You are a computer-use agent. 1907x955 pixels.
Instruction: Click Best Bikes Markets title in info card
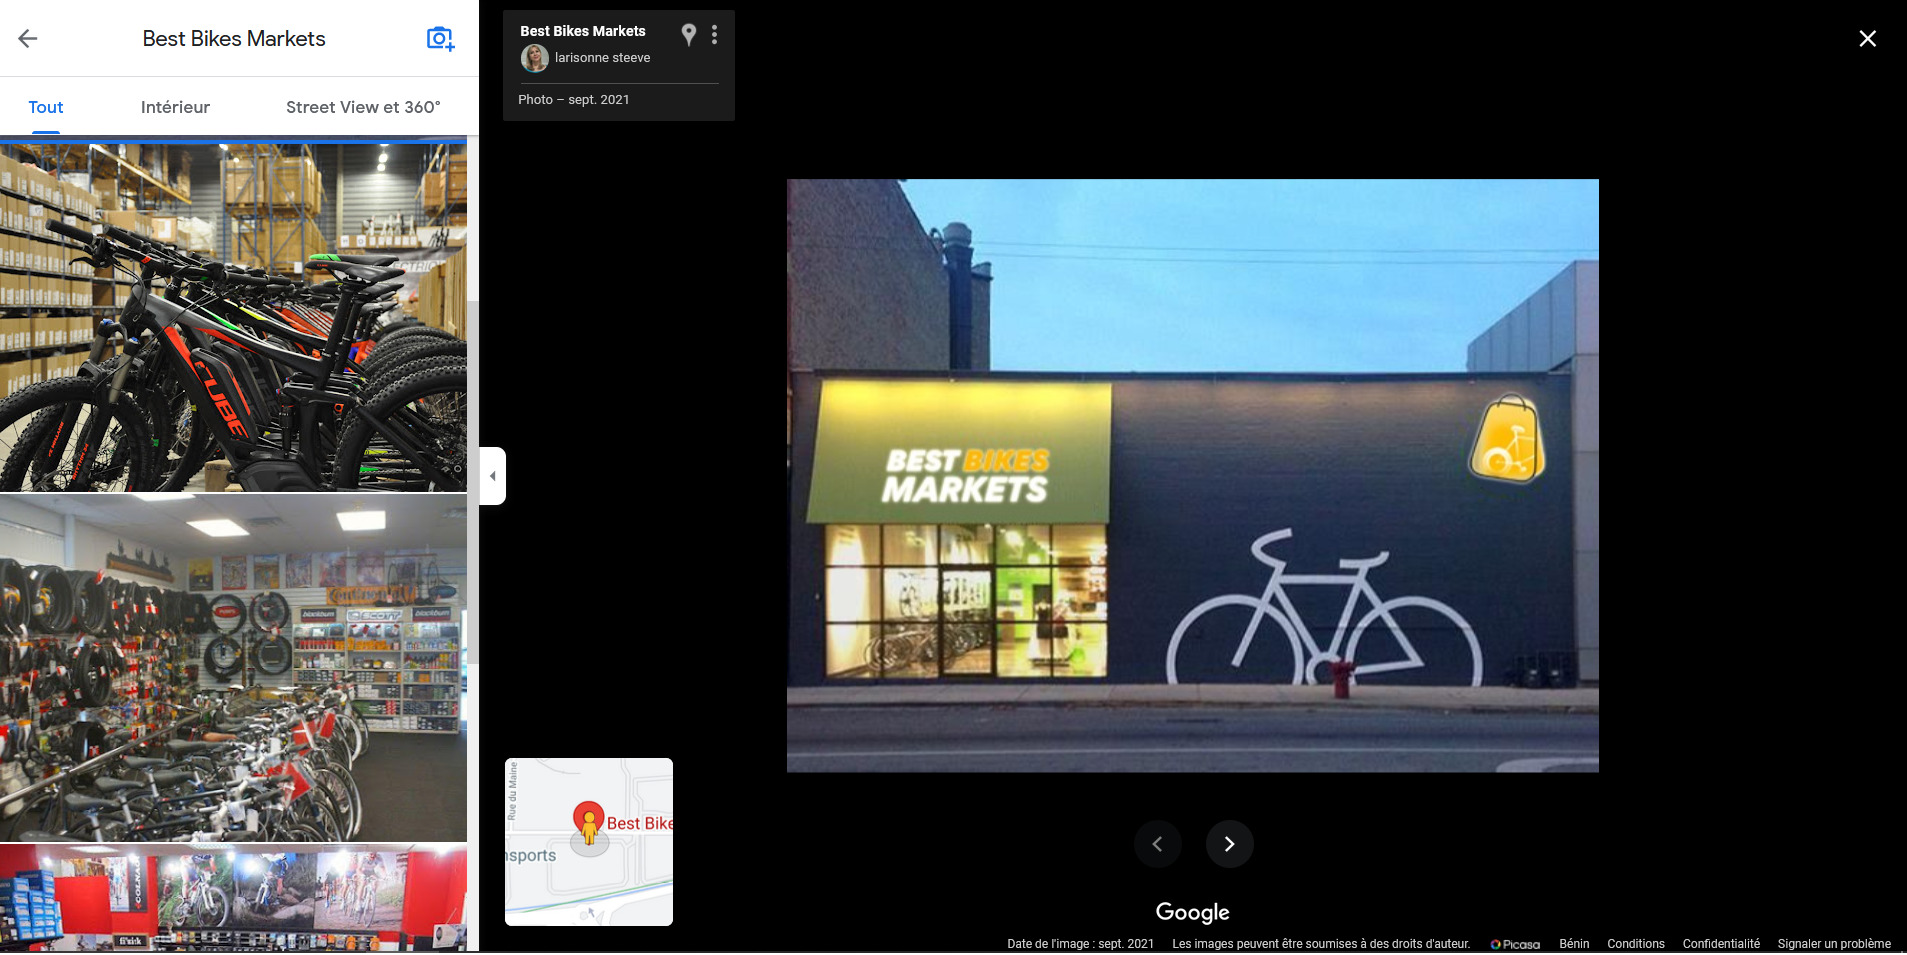(x=583, y=31)
